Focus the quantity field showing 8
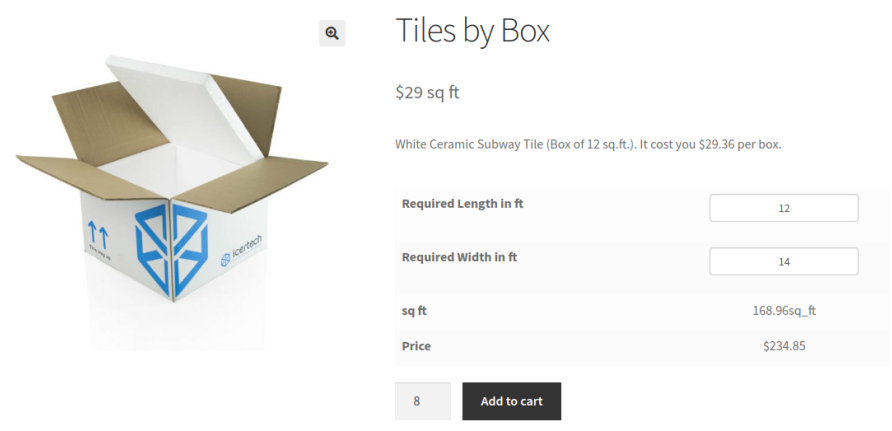This screenshot has width=892, height=431. coord(422,401)
